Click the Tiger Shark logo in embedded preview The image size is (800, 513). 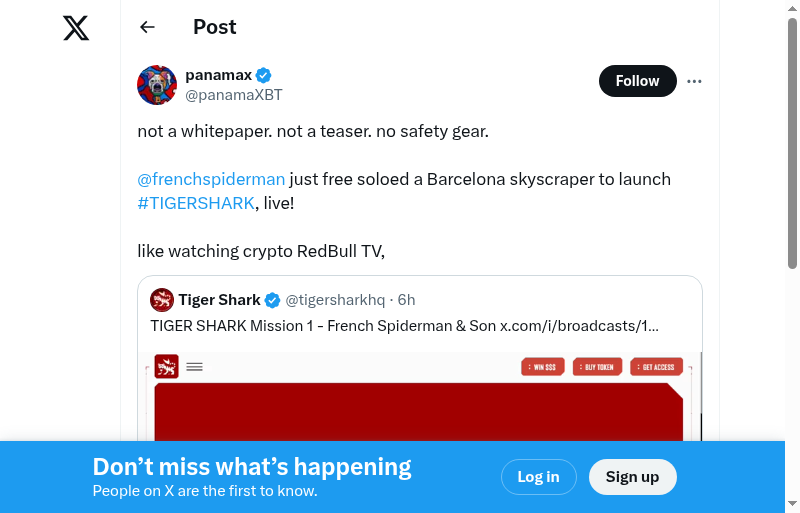pos(166,367)
